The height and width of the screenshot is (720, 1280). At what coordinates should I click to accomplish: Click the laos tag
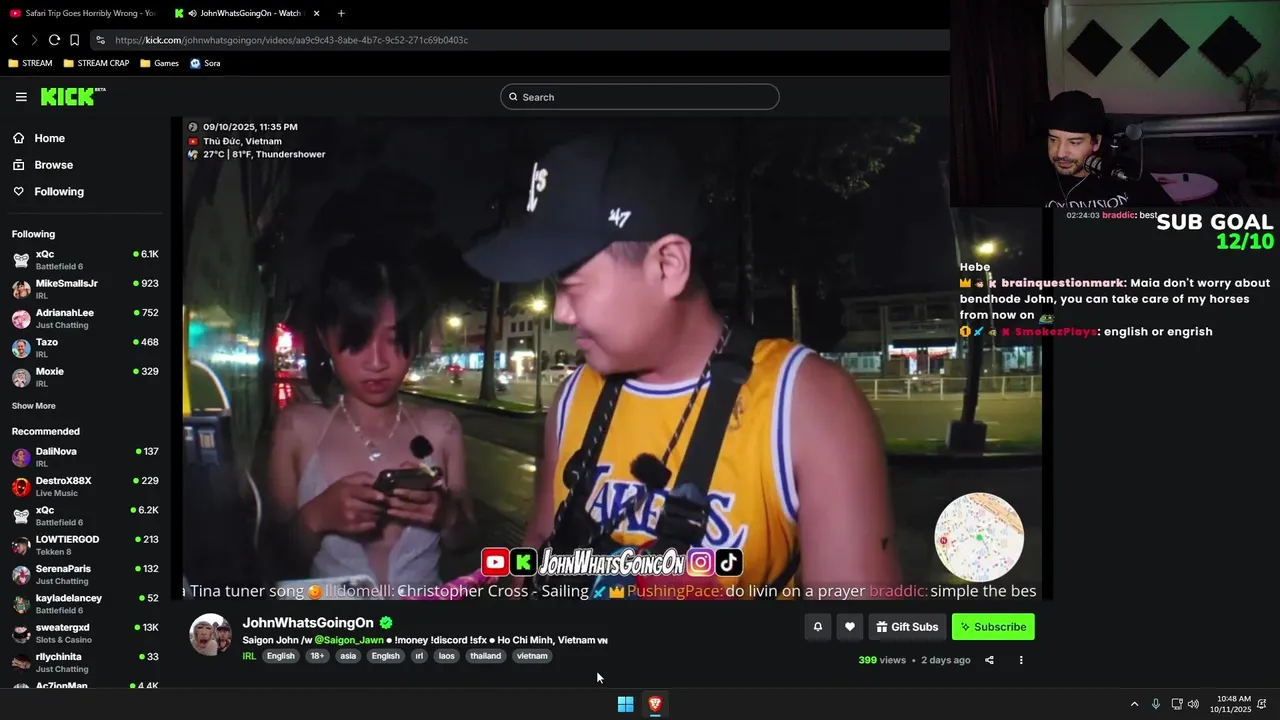click(446, 656)
